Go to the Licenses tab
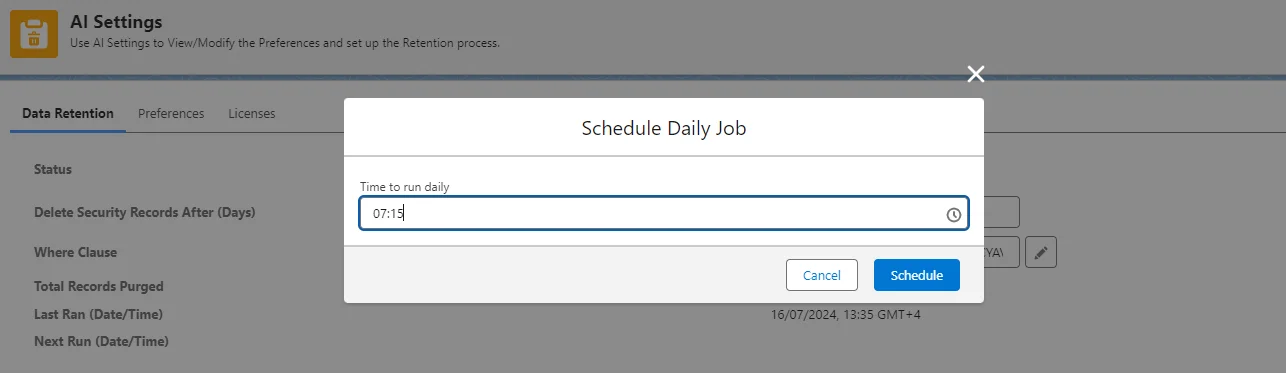 click(x=252, y=113)
